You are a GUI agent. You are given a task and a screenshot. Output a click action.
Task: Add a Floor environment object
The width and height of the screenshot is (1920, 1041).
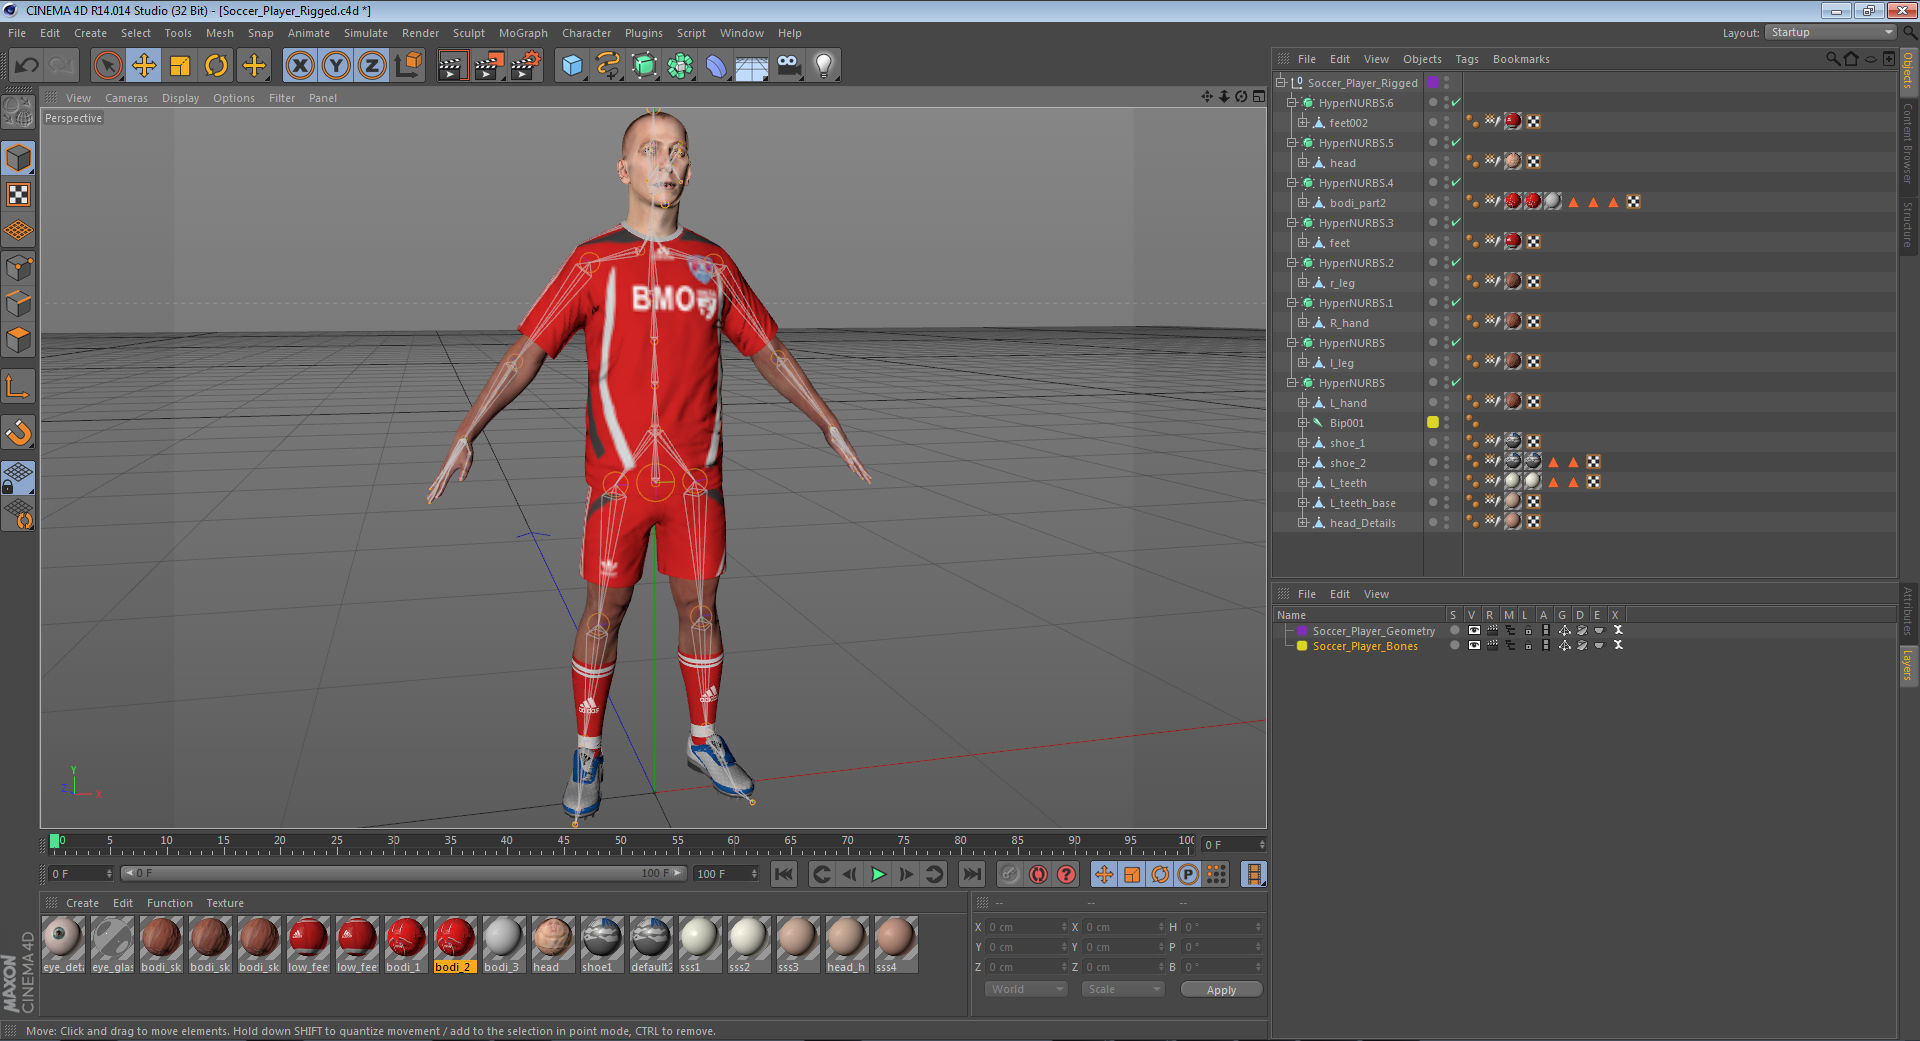pyautogui.click(x=752, y=66)
